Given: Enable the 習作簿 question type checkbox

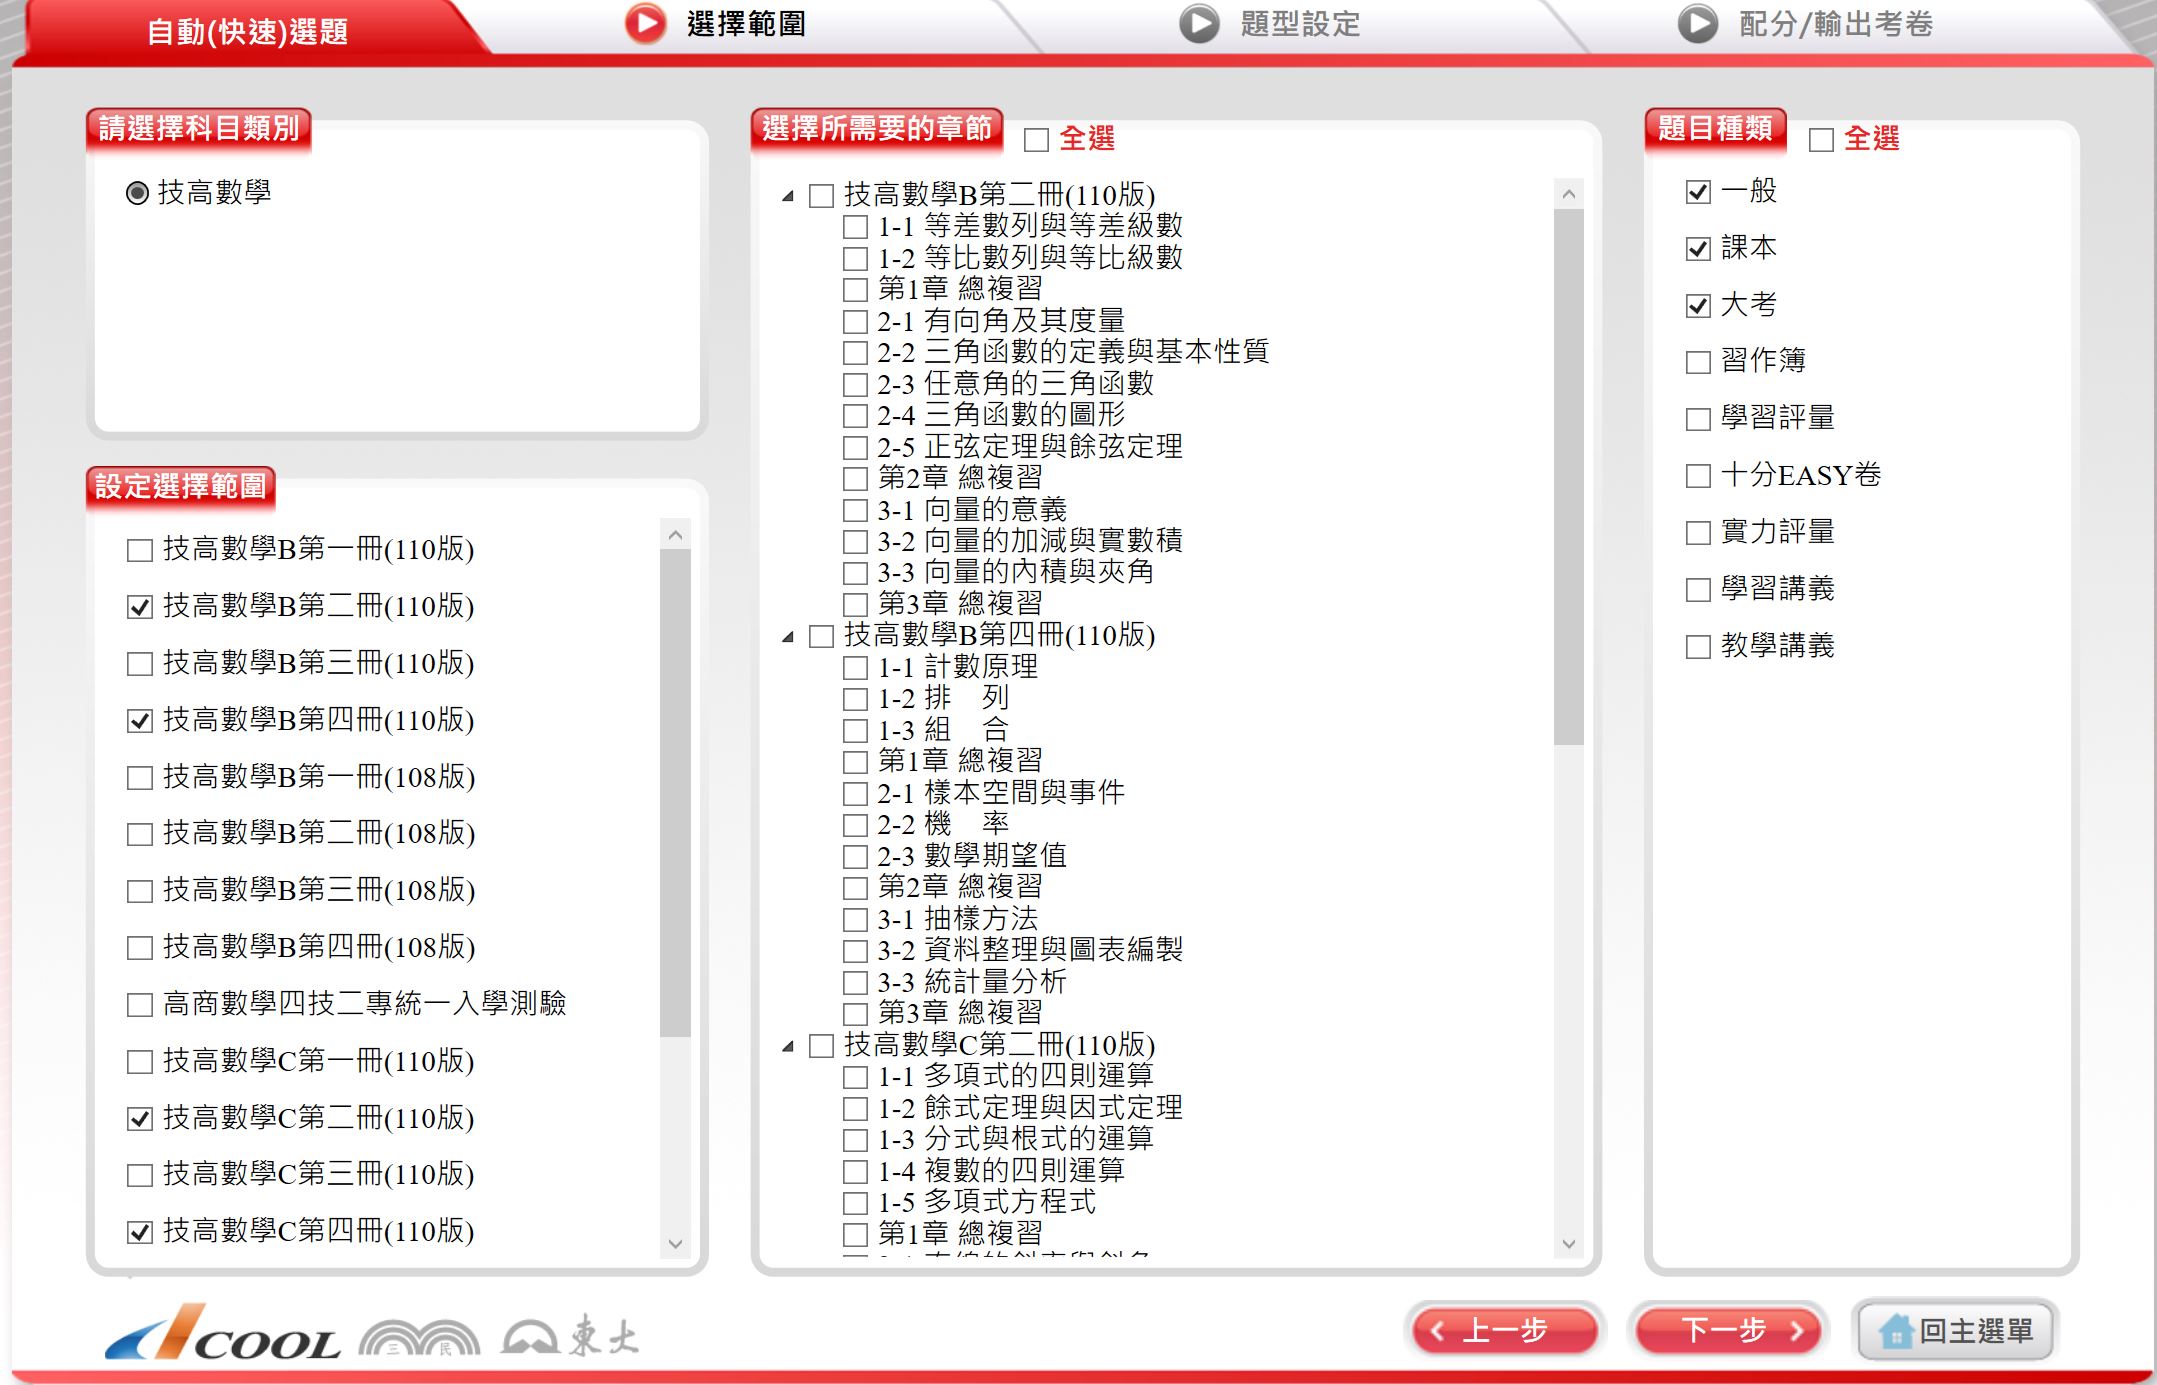Looking at the screenshot, I should tap(1698, 362).
